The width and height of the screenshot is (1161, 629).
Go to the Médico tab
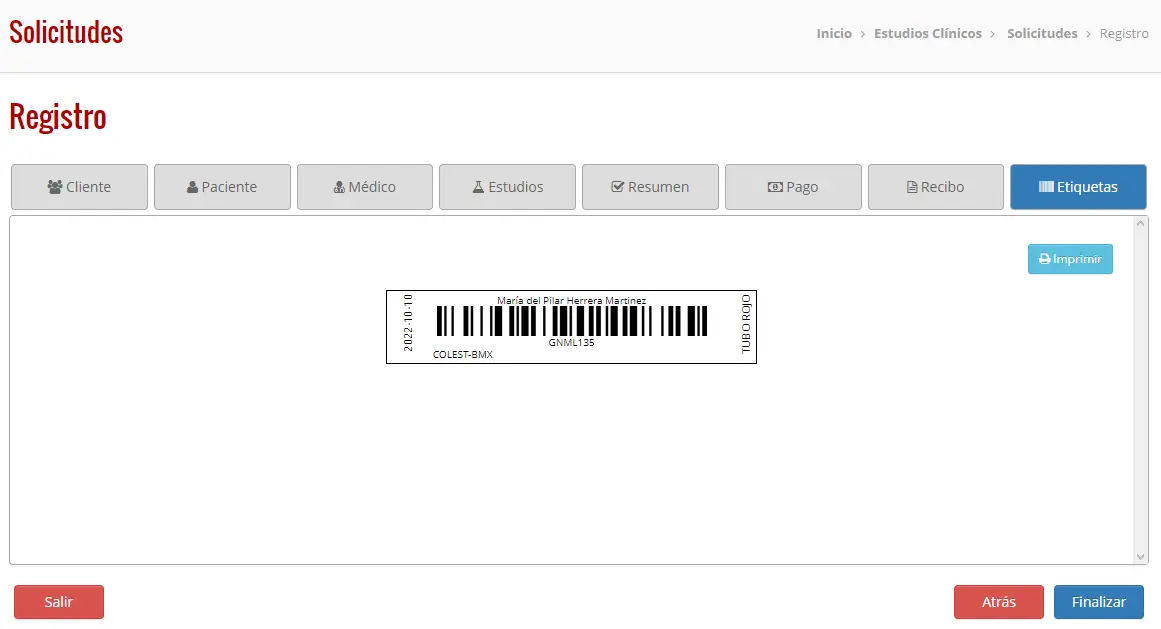point(365,187)
